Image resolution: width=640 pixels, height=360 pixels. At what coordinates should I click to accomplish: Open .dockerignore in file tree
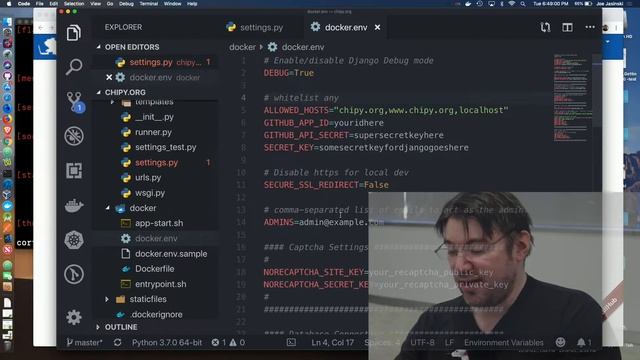tap(157, 314)
